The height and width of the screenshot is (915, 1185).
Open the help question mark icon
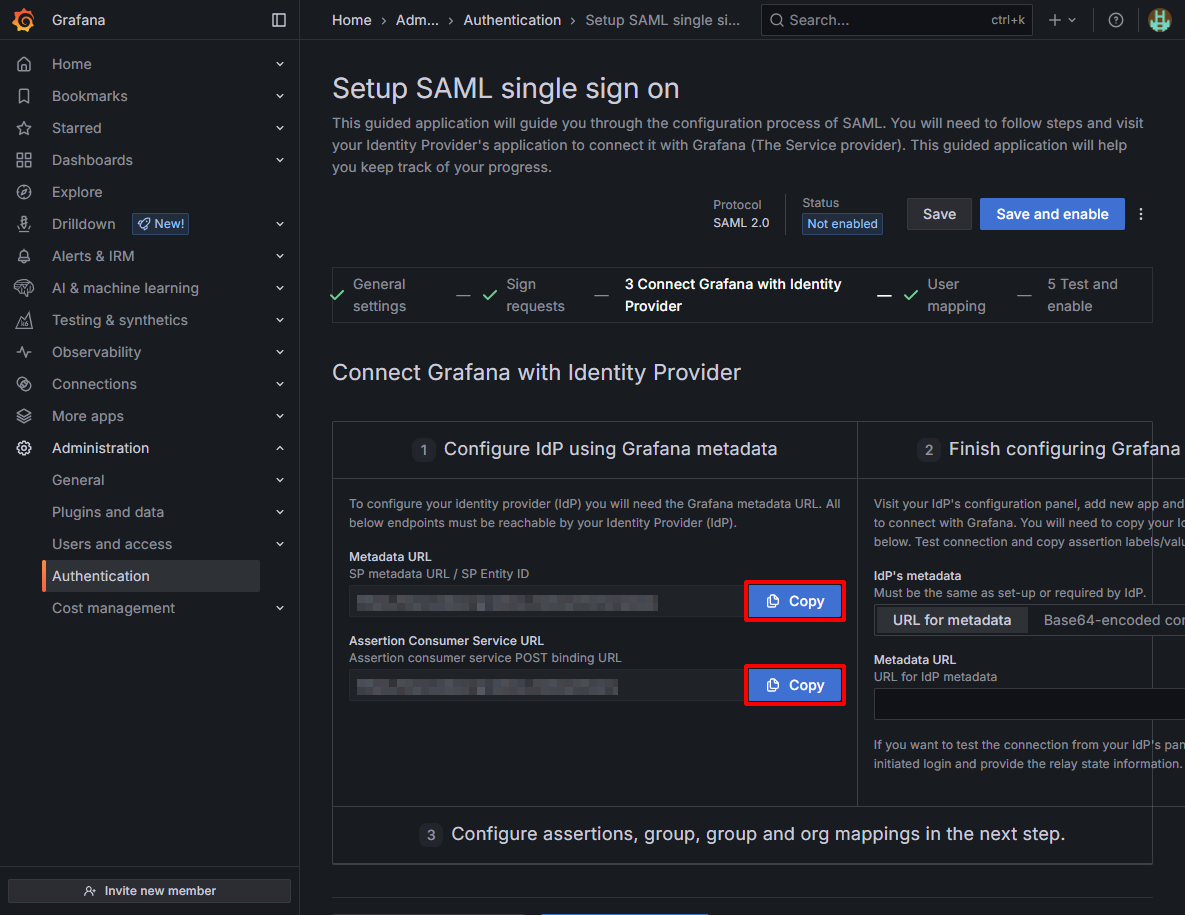click(1116, 20)
